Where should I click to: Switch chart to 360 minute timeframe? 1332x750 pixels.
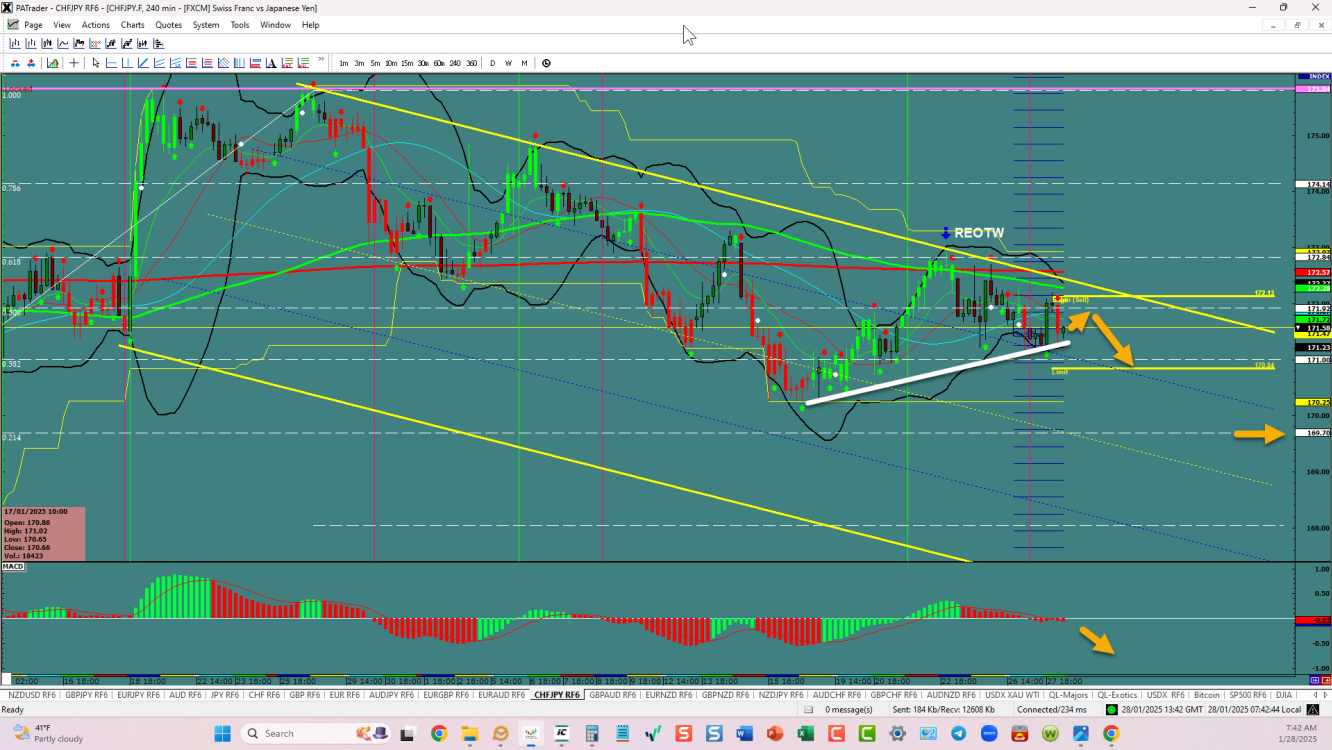pyautogui.click(x=471, y=63)
